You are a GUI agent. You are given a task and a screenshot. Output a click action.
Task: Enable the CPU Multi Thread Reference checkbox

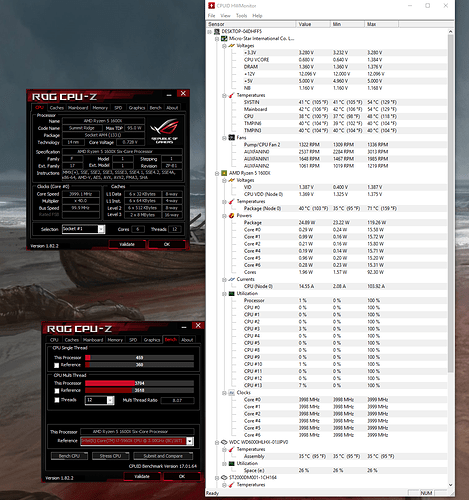57,391
